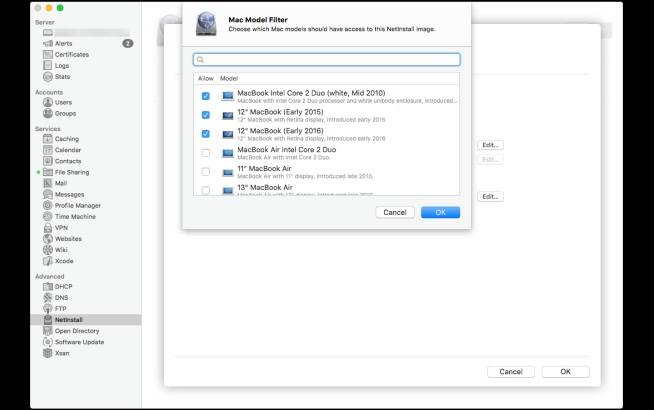
Task: Click the Alerts icon in sidebar
Action: [48, 44]
